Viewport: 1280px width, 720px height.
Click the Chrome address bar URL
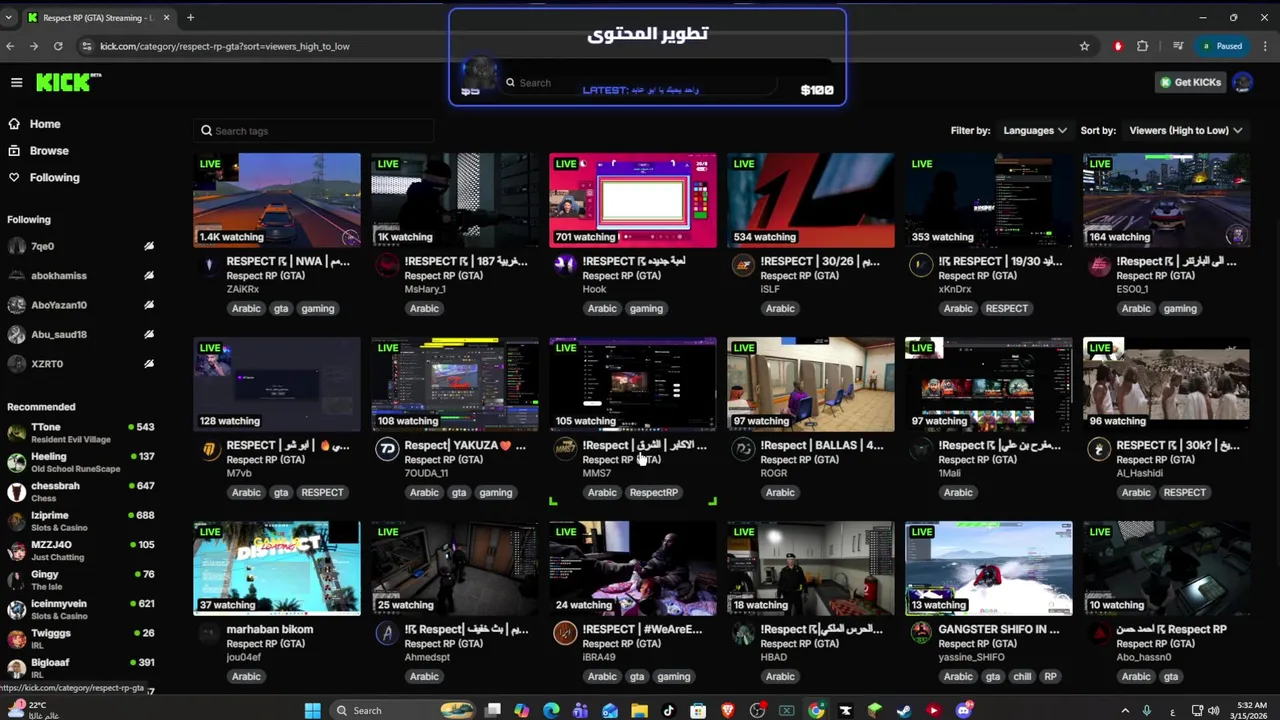point(225,46)
